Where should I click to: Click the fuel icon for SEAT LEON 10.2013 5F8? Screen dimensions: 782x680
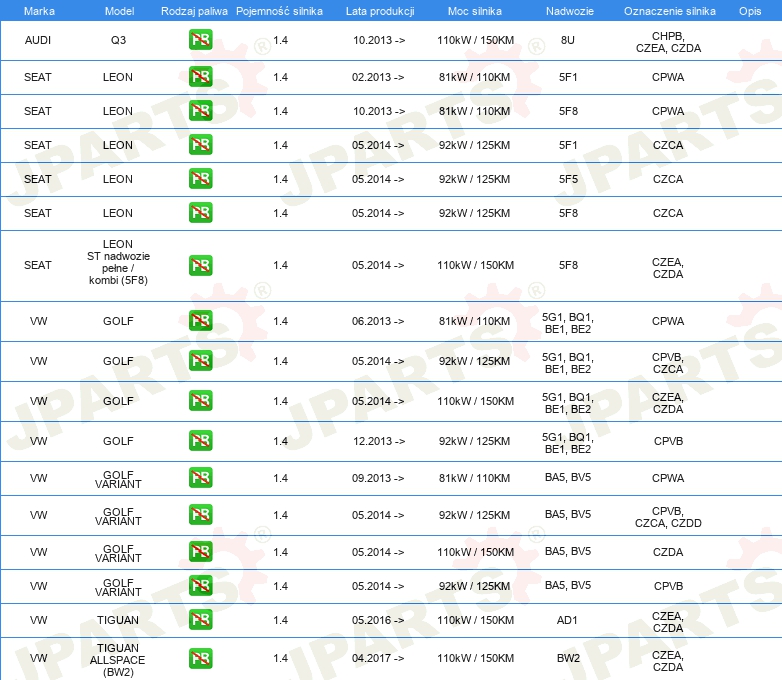coord(200,111)
